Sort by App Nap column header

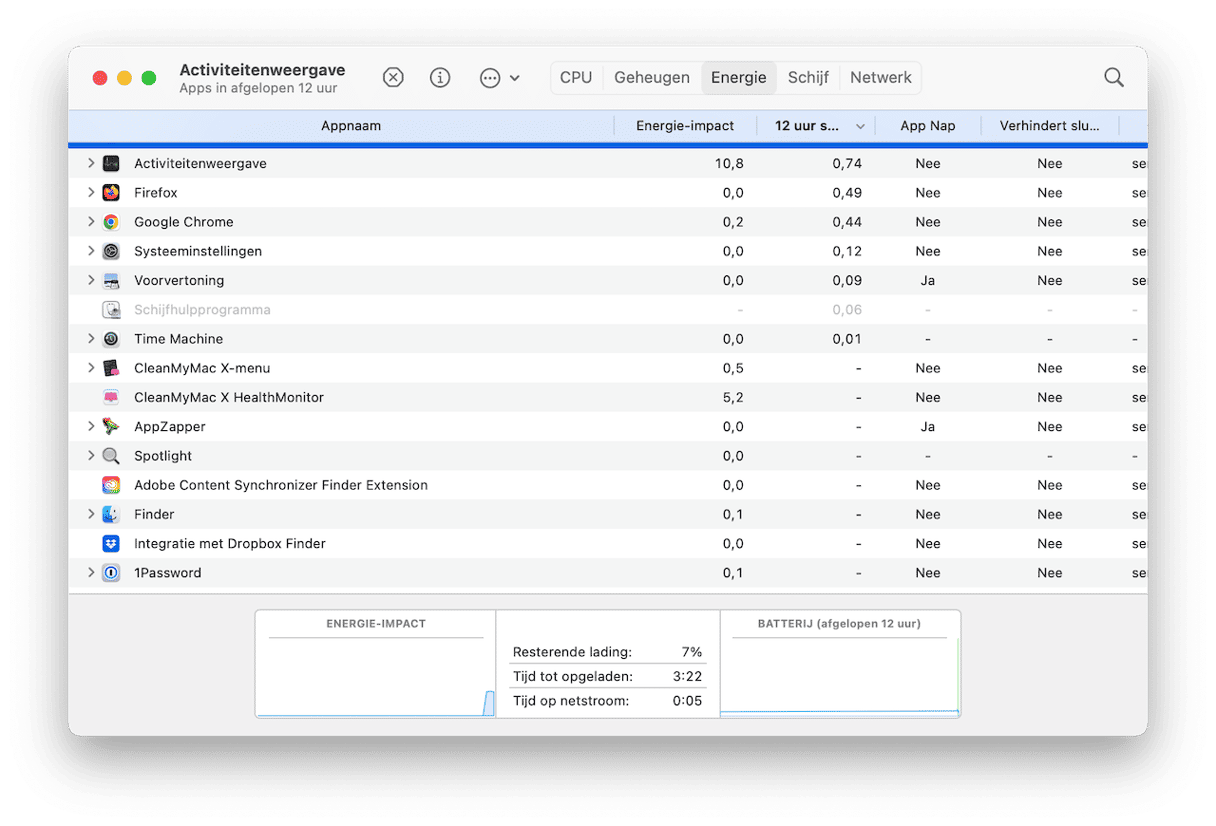click(927, 126)
